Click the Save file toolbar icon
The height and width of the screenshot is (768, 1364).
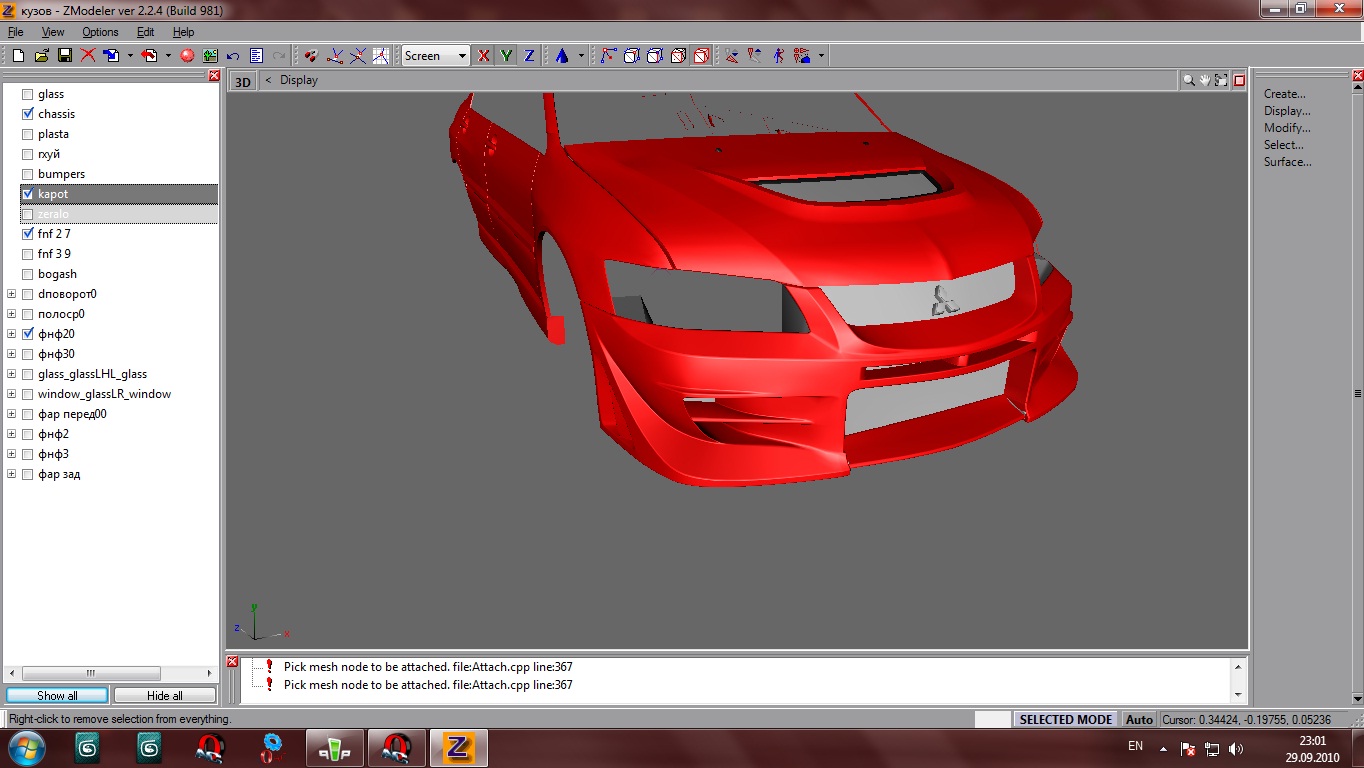click(x=64, y=56)
